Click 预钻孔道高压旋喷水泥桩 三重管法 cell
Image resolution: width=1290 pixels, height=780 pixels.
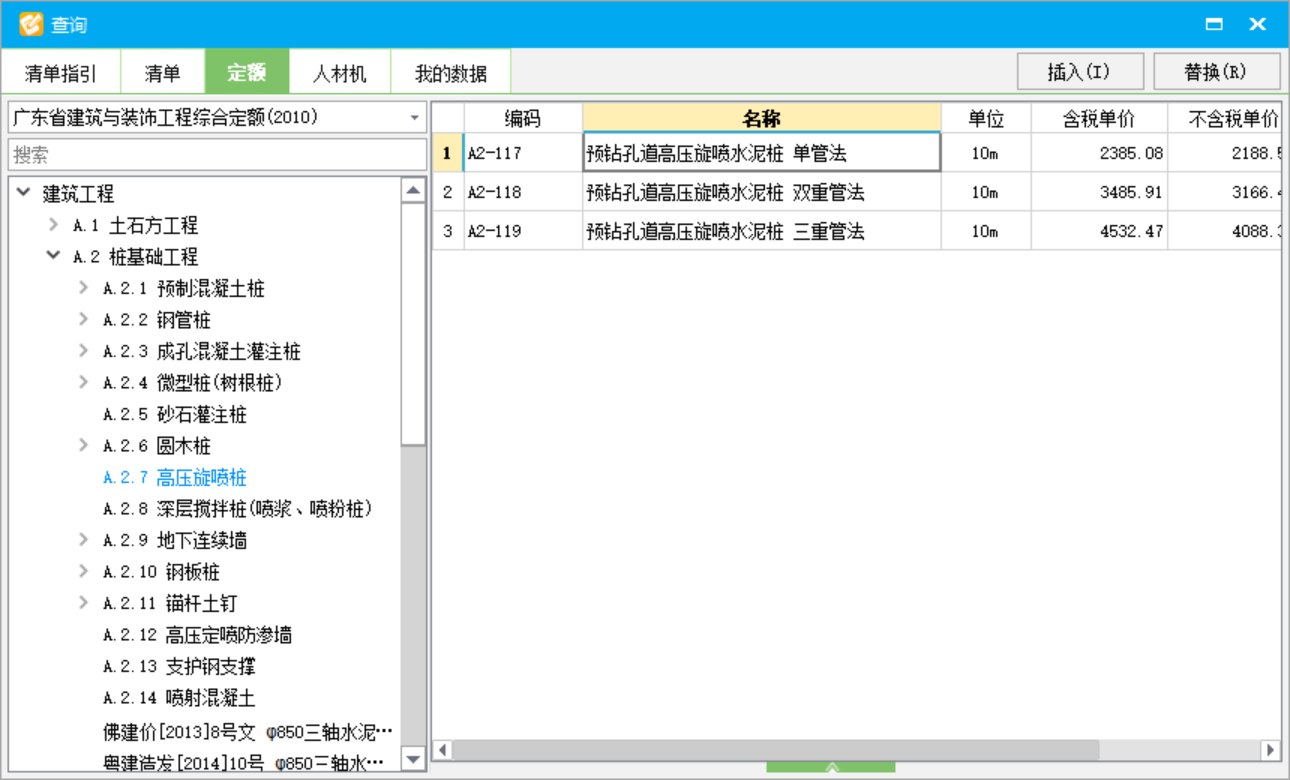(x=762, y=231)
